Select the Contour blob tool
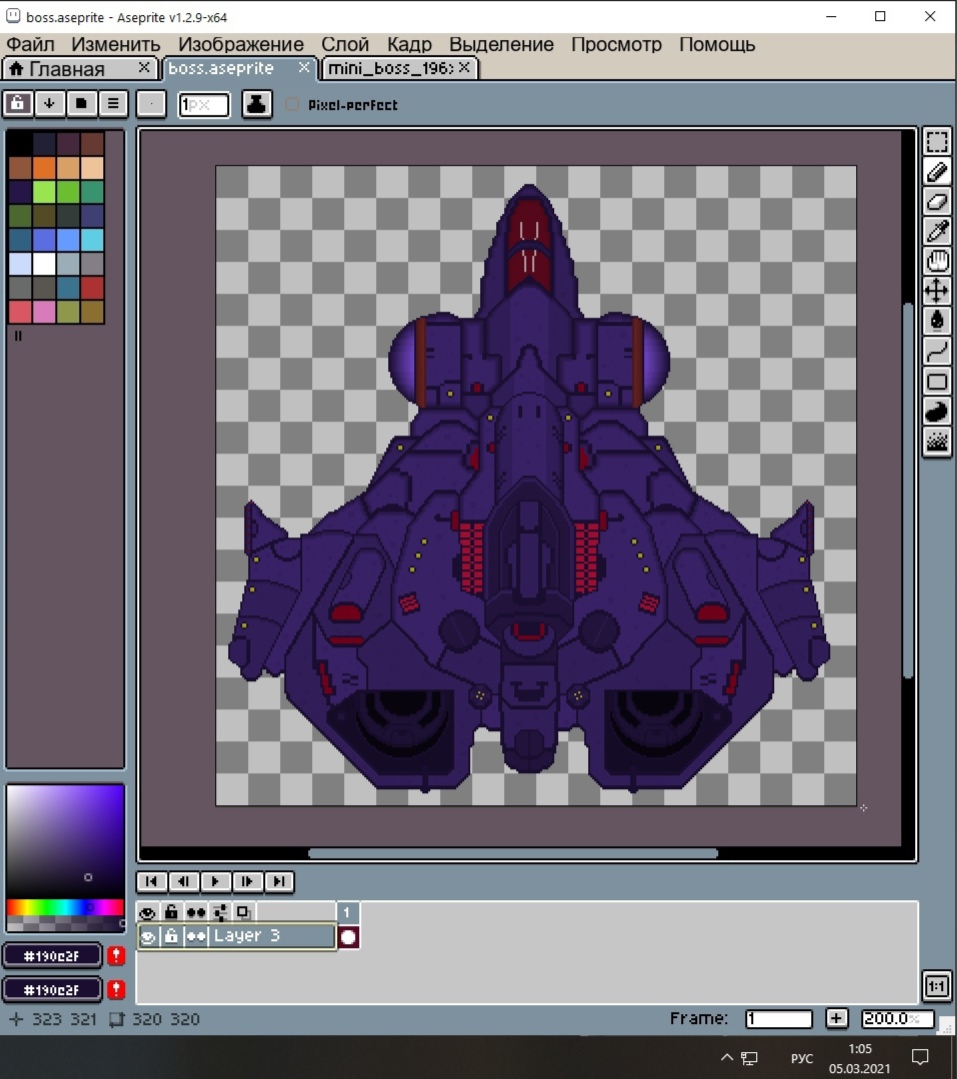Screen dimensions: 957x1079 [937, 411]
